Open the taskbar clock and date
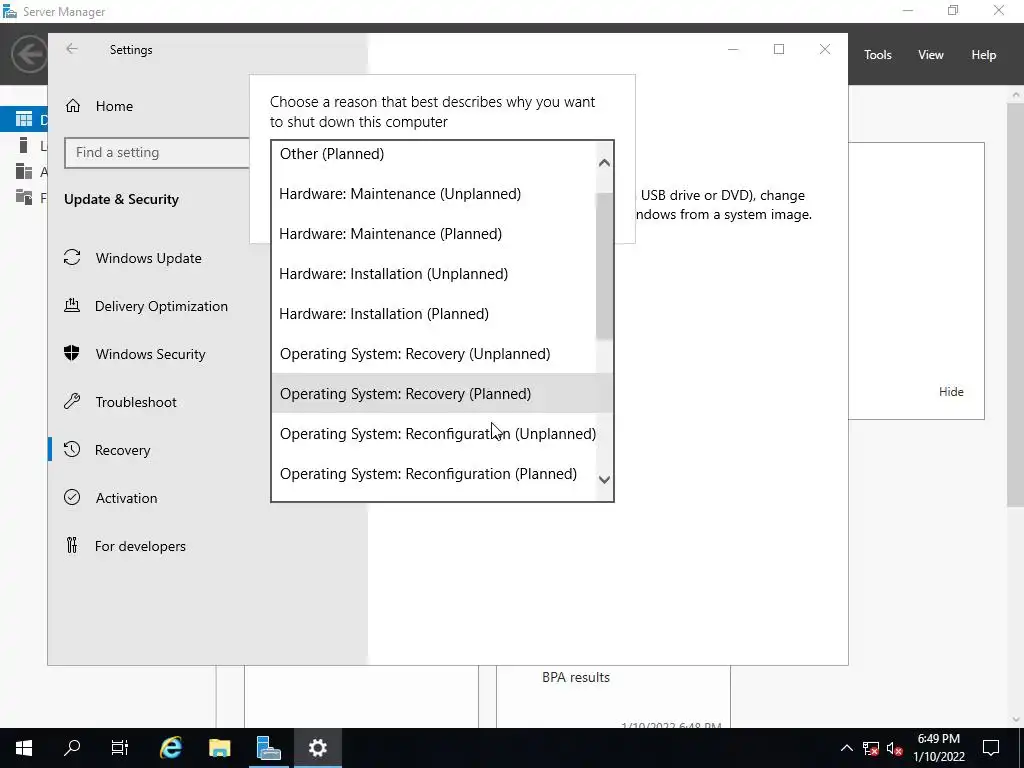This screenshot has width=1024, height=768. (x=938, y=748)
